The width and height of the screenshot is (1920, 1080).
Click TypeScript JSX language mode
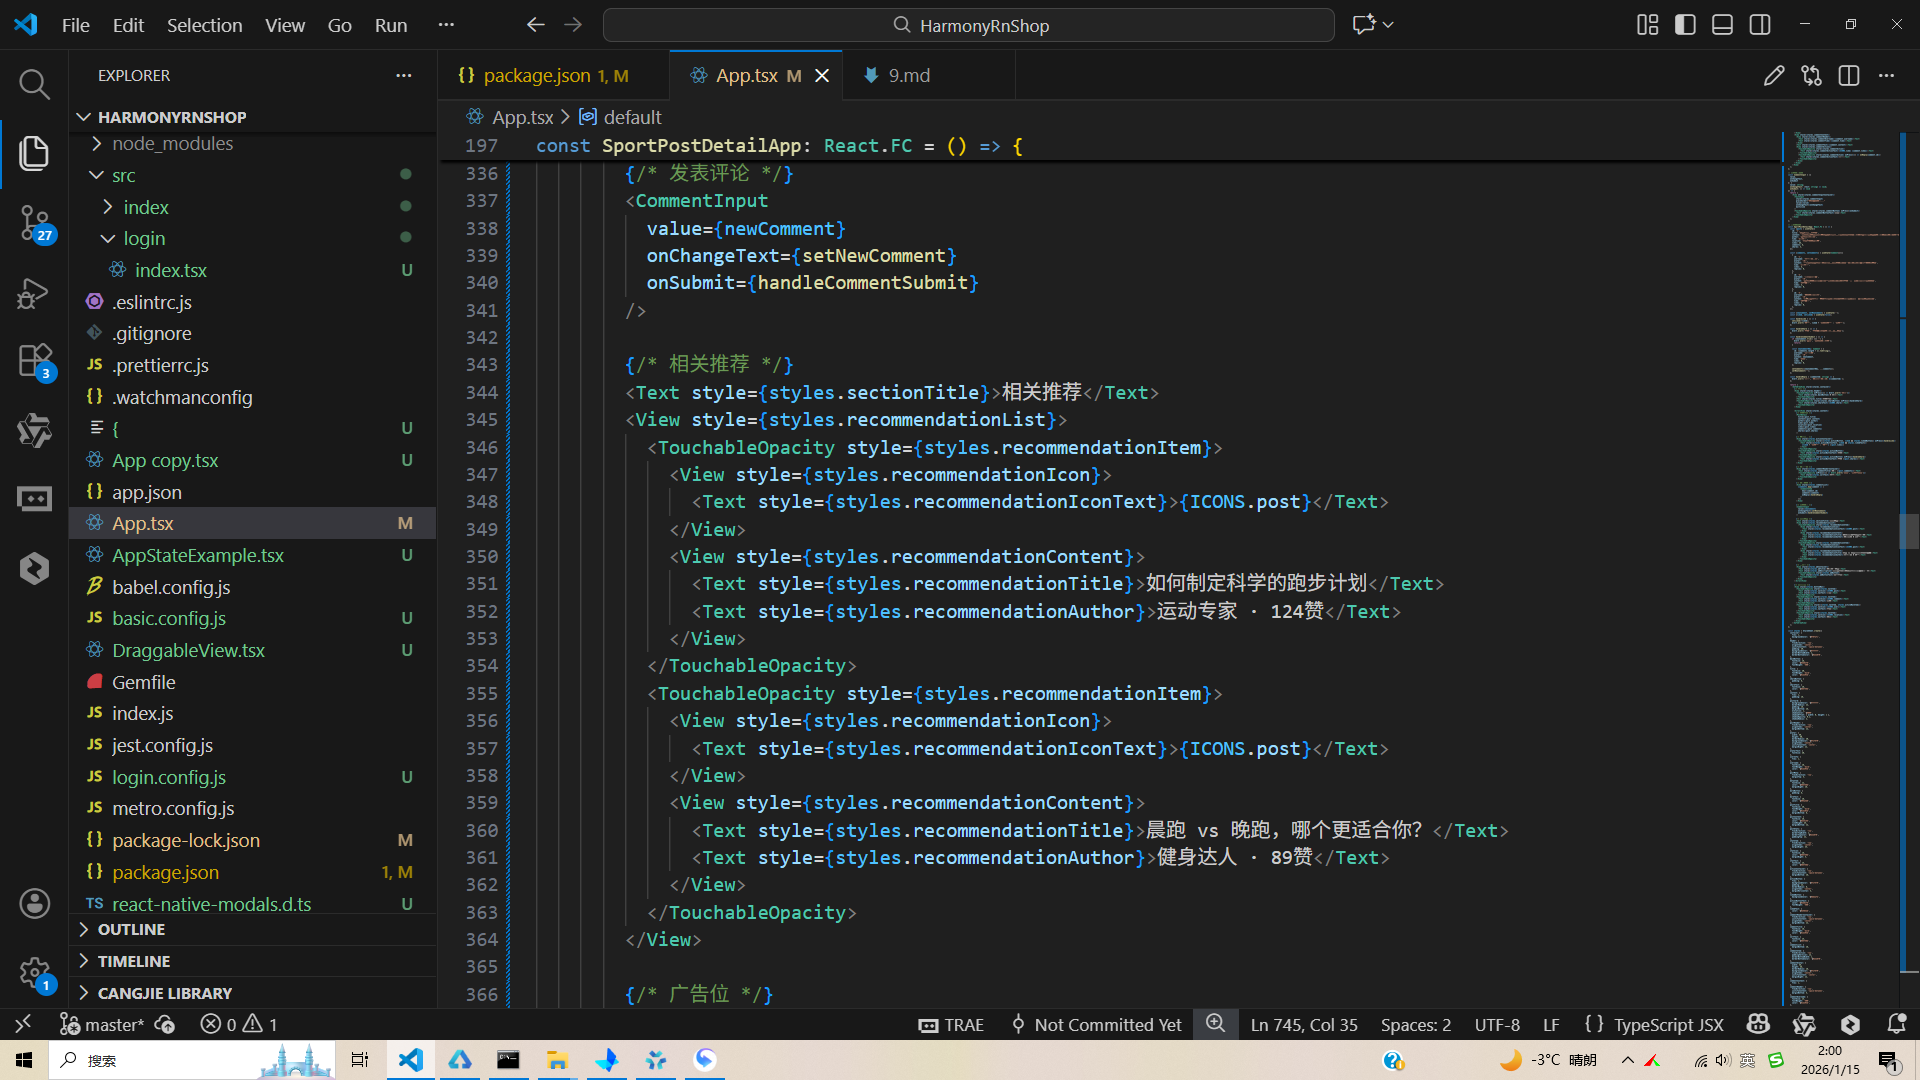(x=1668, y=1024)
